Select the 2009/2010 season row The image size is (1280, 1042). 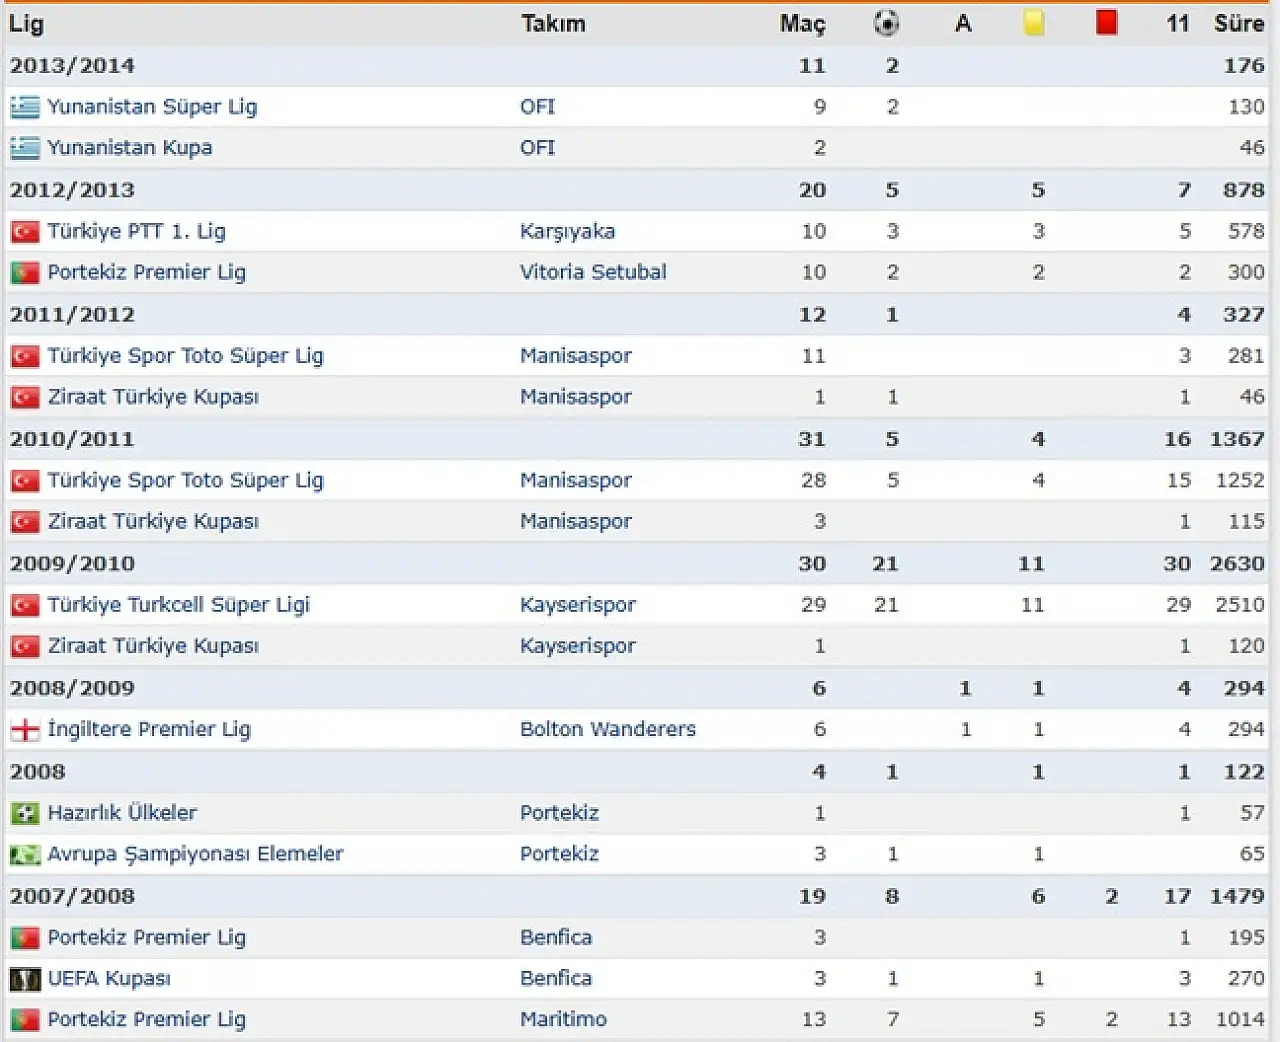[72, 564]
